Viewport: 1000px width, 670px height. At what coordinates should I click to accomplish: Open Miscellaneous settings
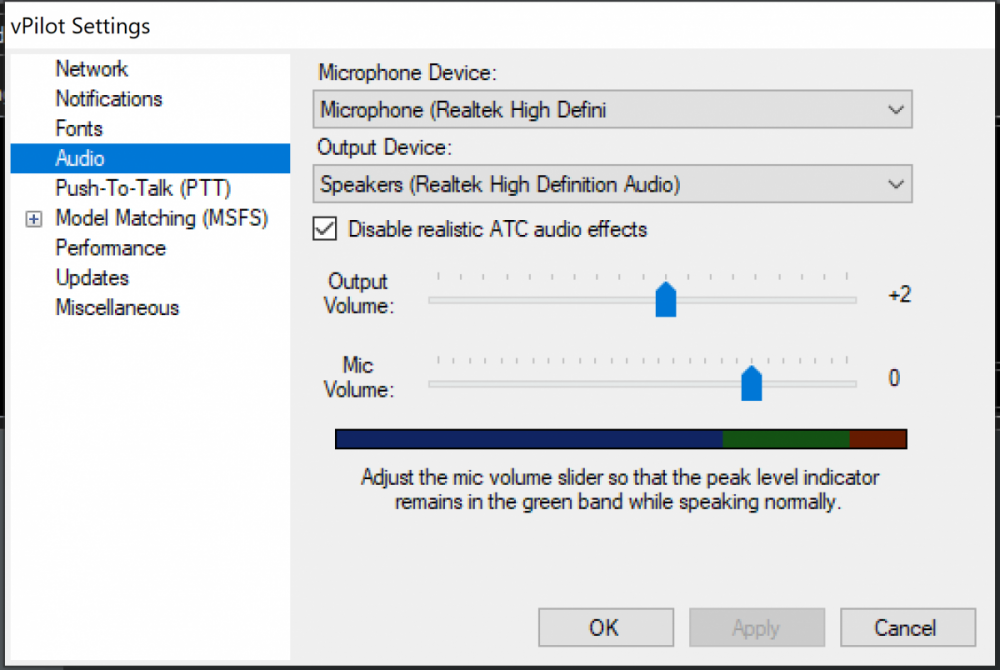click(x=117, y=308)
